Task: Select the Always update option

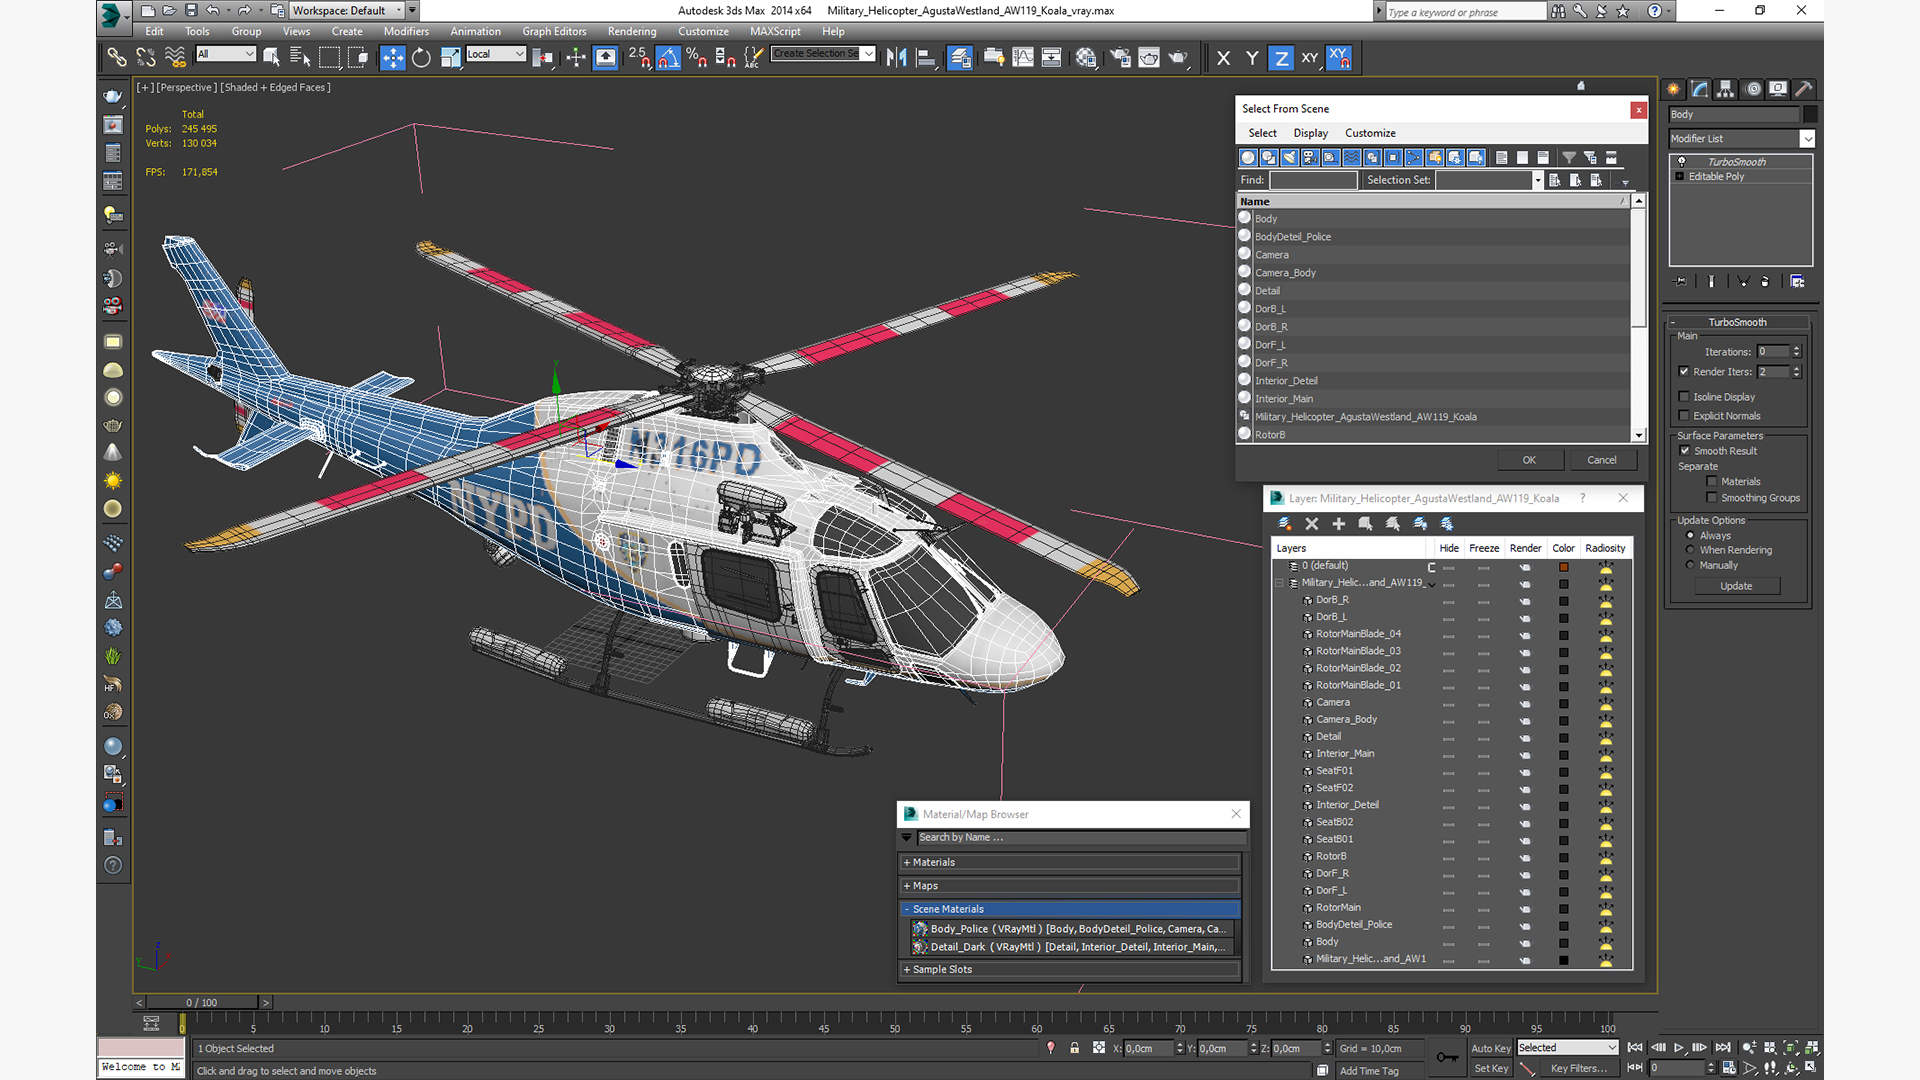Action: pyautogui.click(x=1691, y=536)
